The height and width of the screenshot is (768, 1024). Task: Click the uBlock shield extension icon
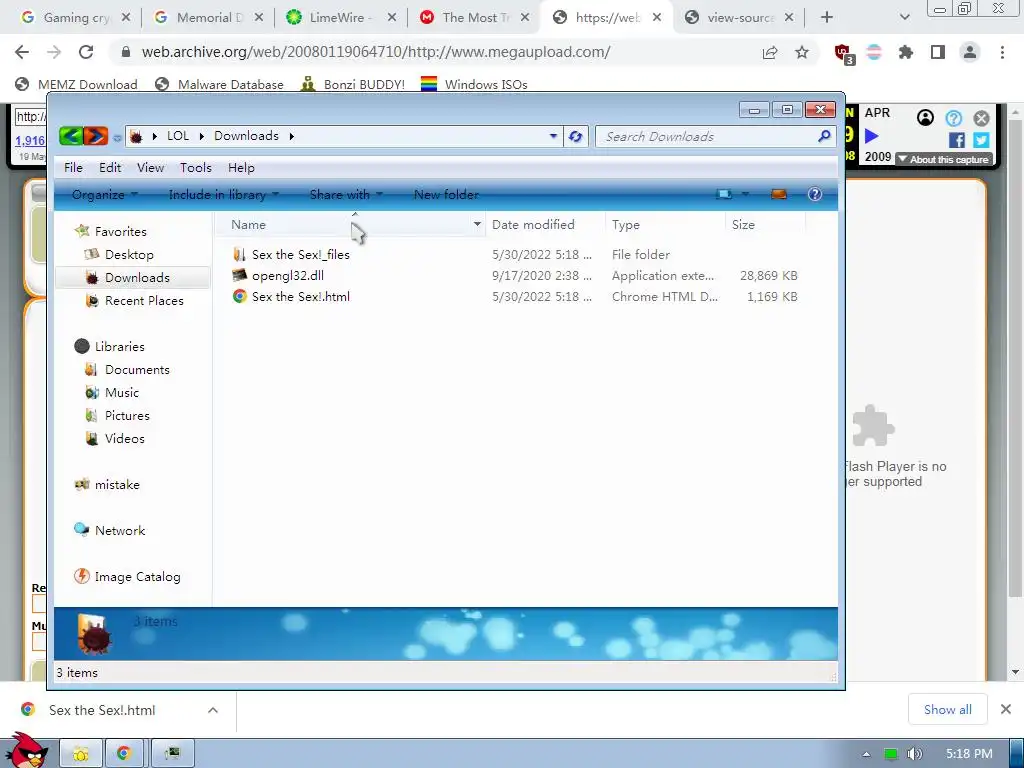843,53
